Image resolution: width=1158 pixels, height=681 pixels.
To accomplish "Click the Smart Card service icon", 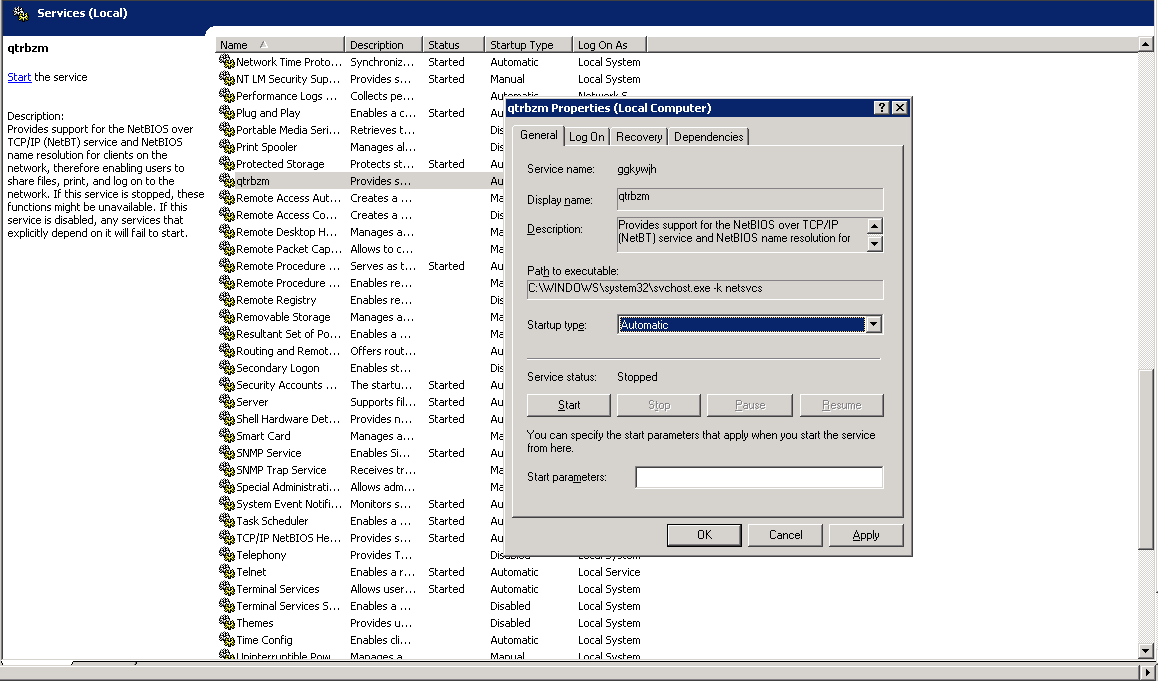I will click(227, 436).
